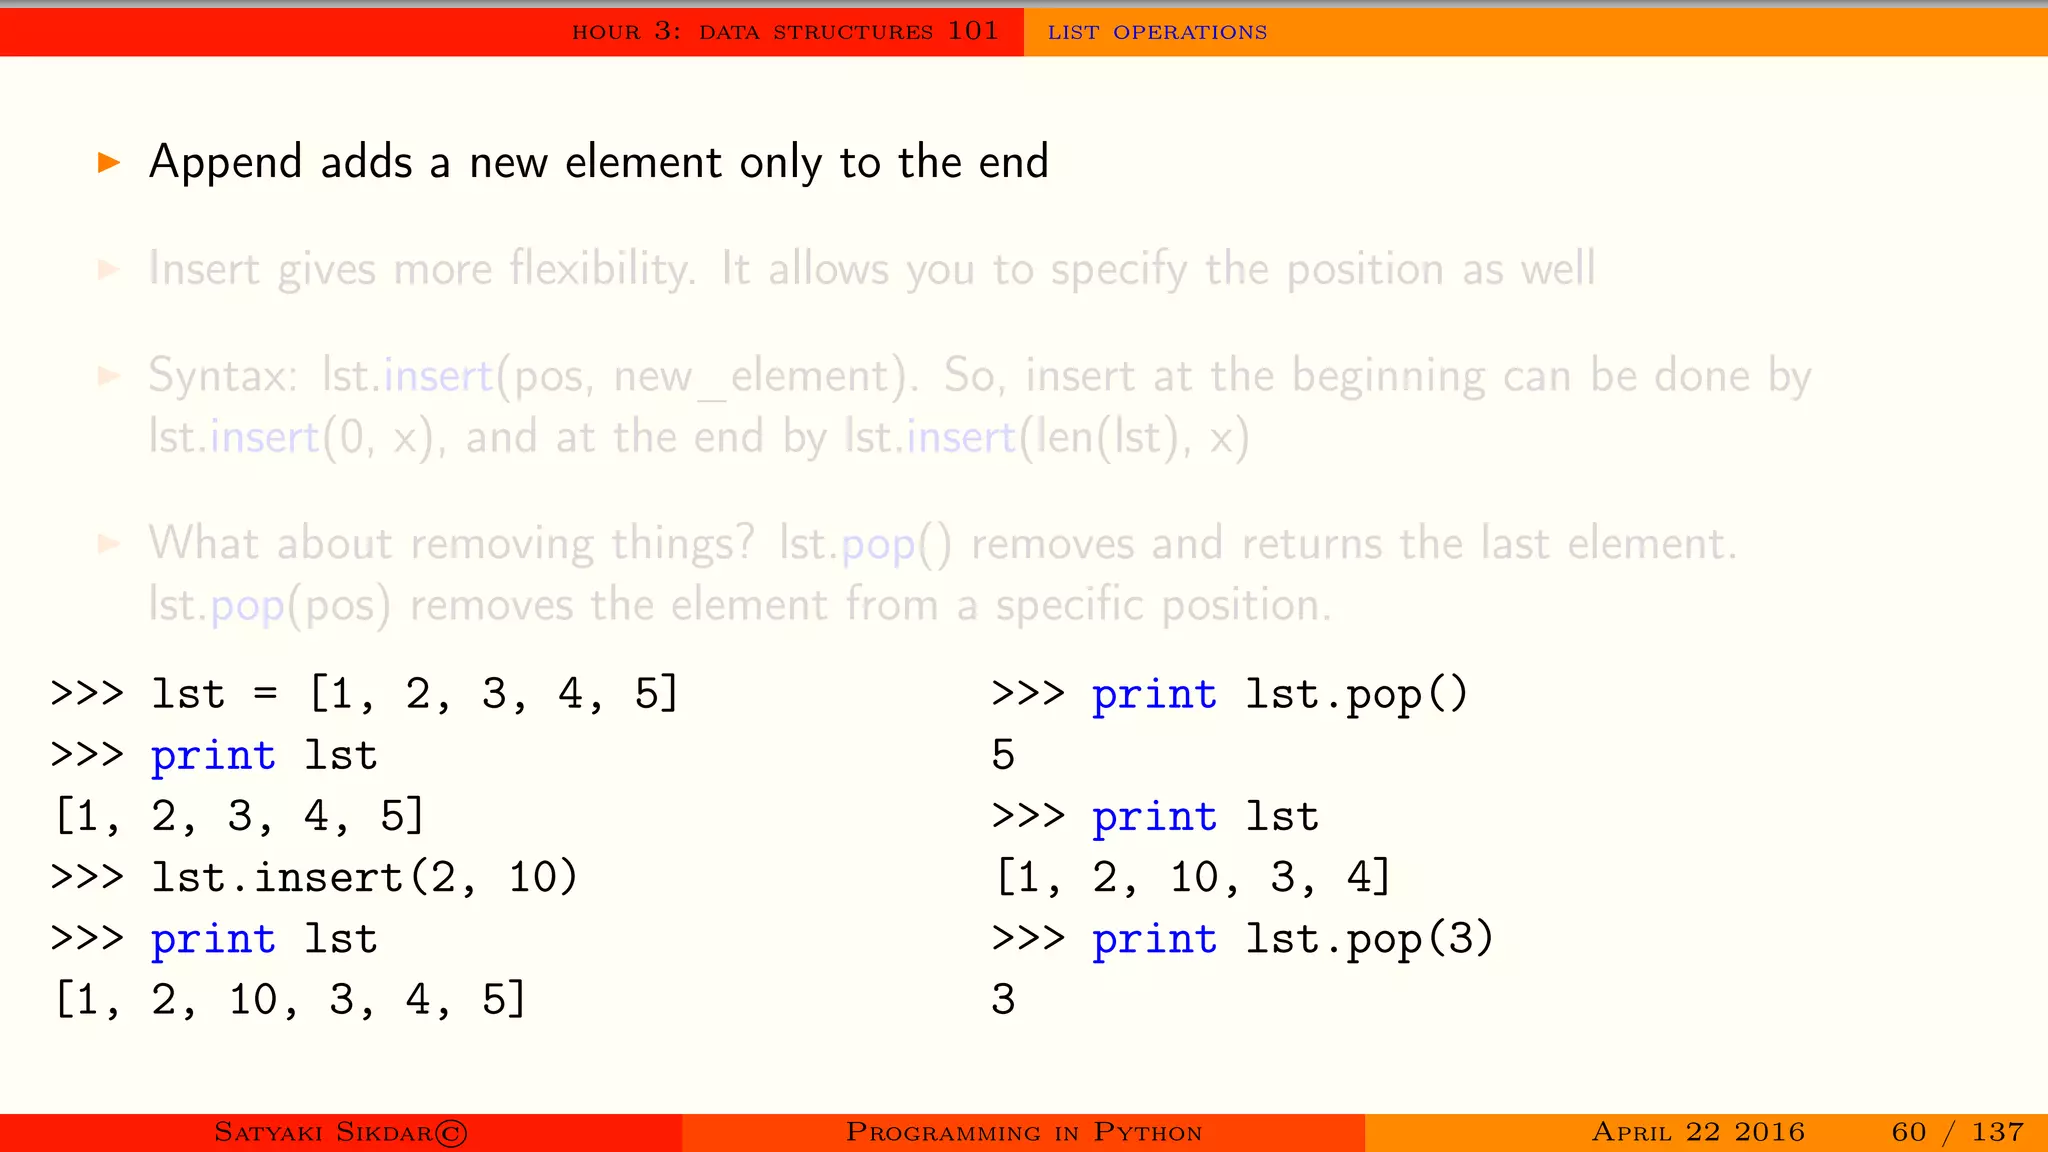Click faded line 'lst.insert(0, x), and at the end by'
The width and height of the screenshot is (2048, 1152).
click(699, 437)
